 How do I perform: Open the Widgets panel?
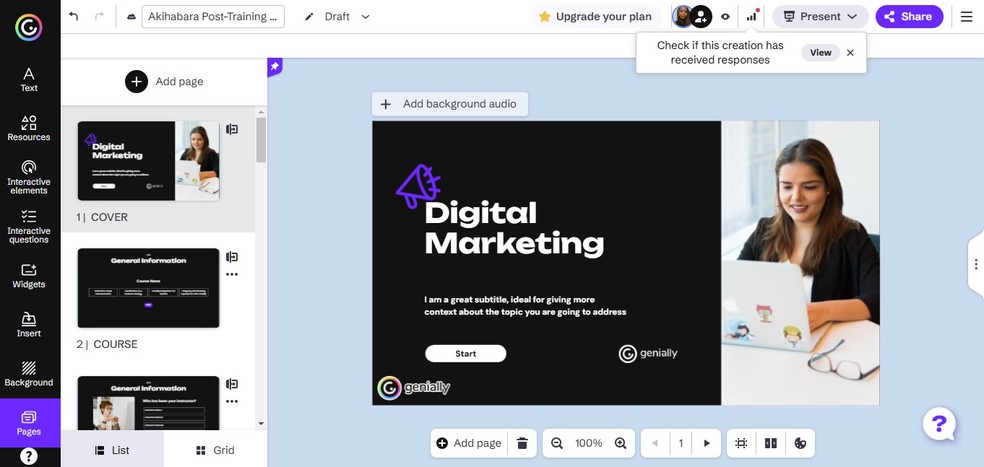click(x=29, y=275)
